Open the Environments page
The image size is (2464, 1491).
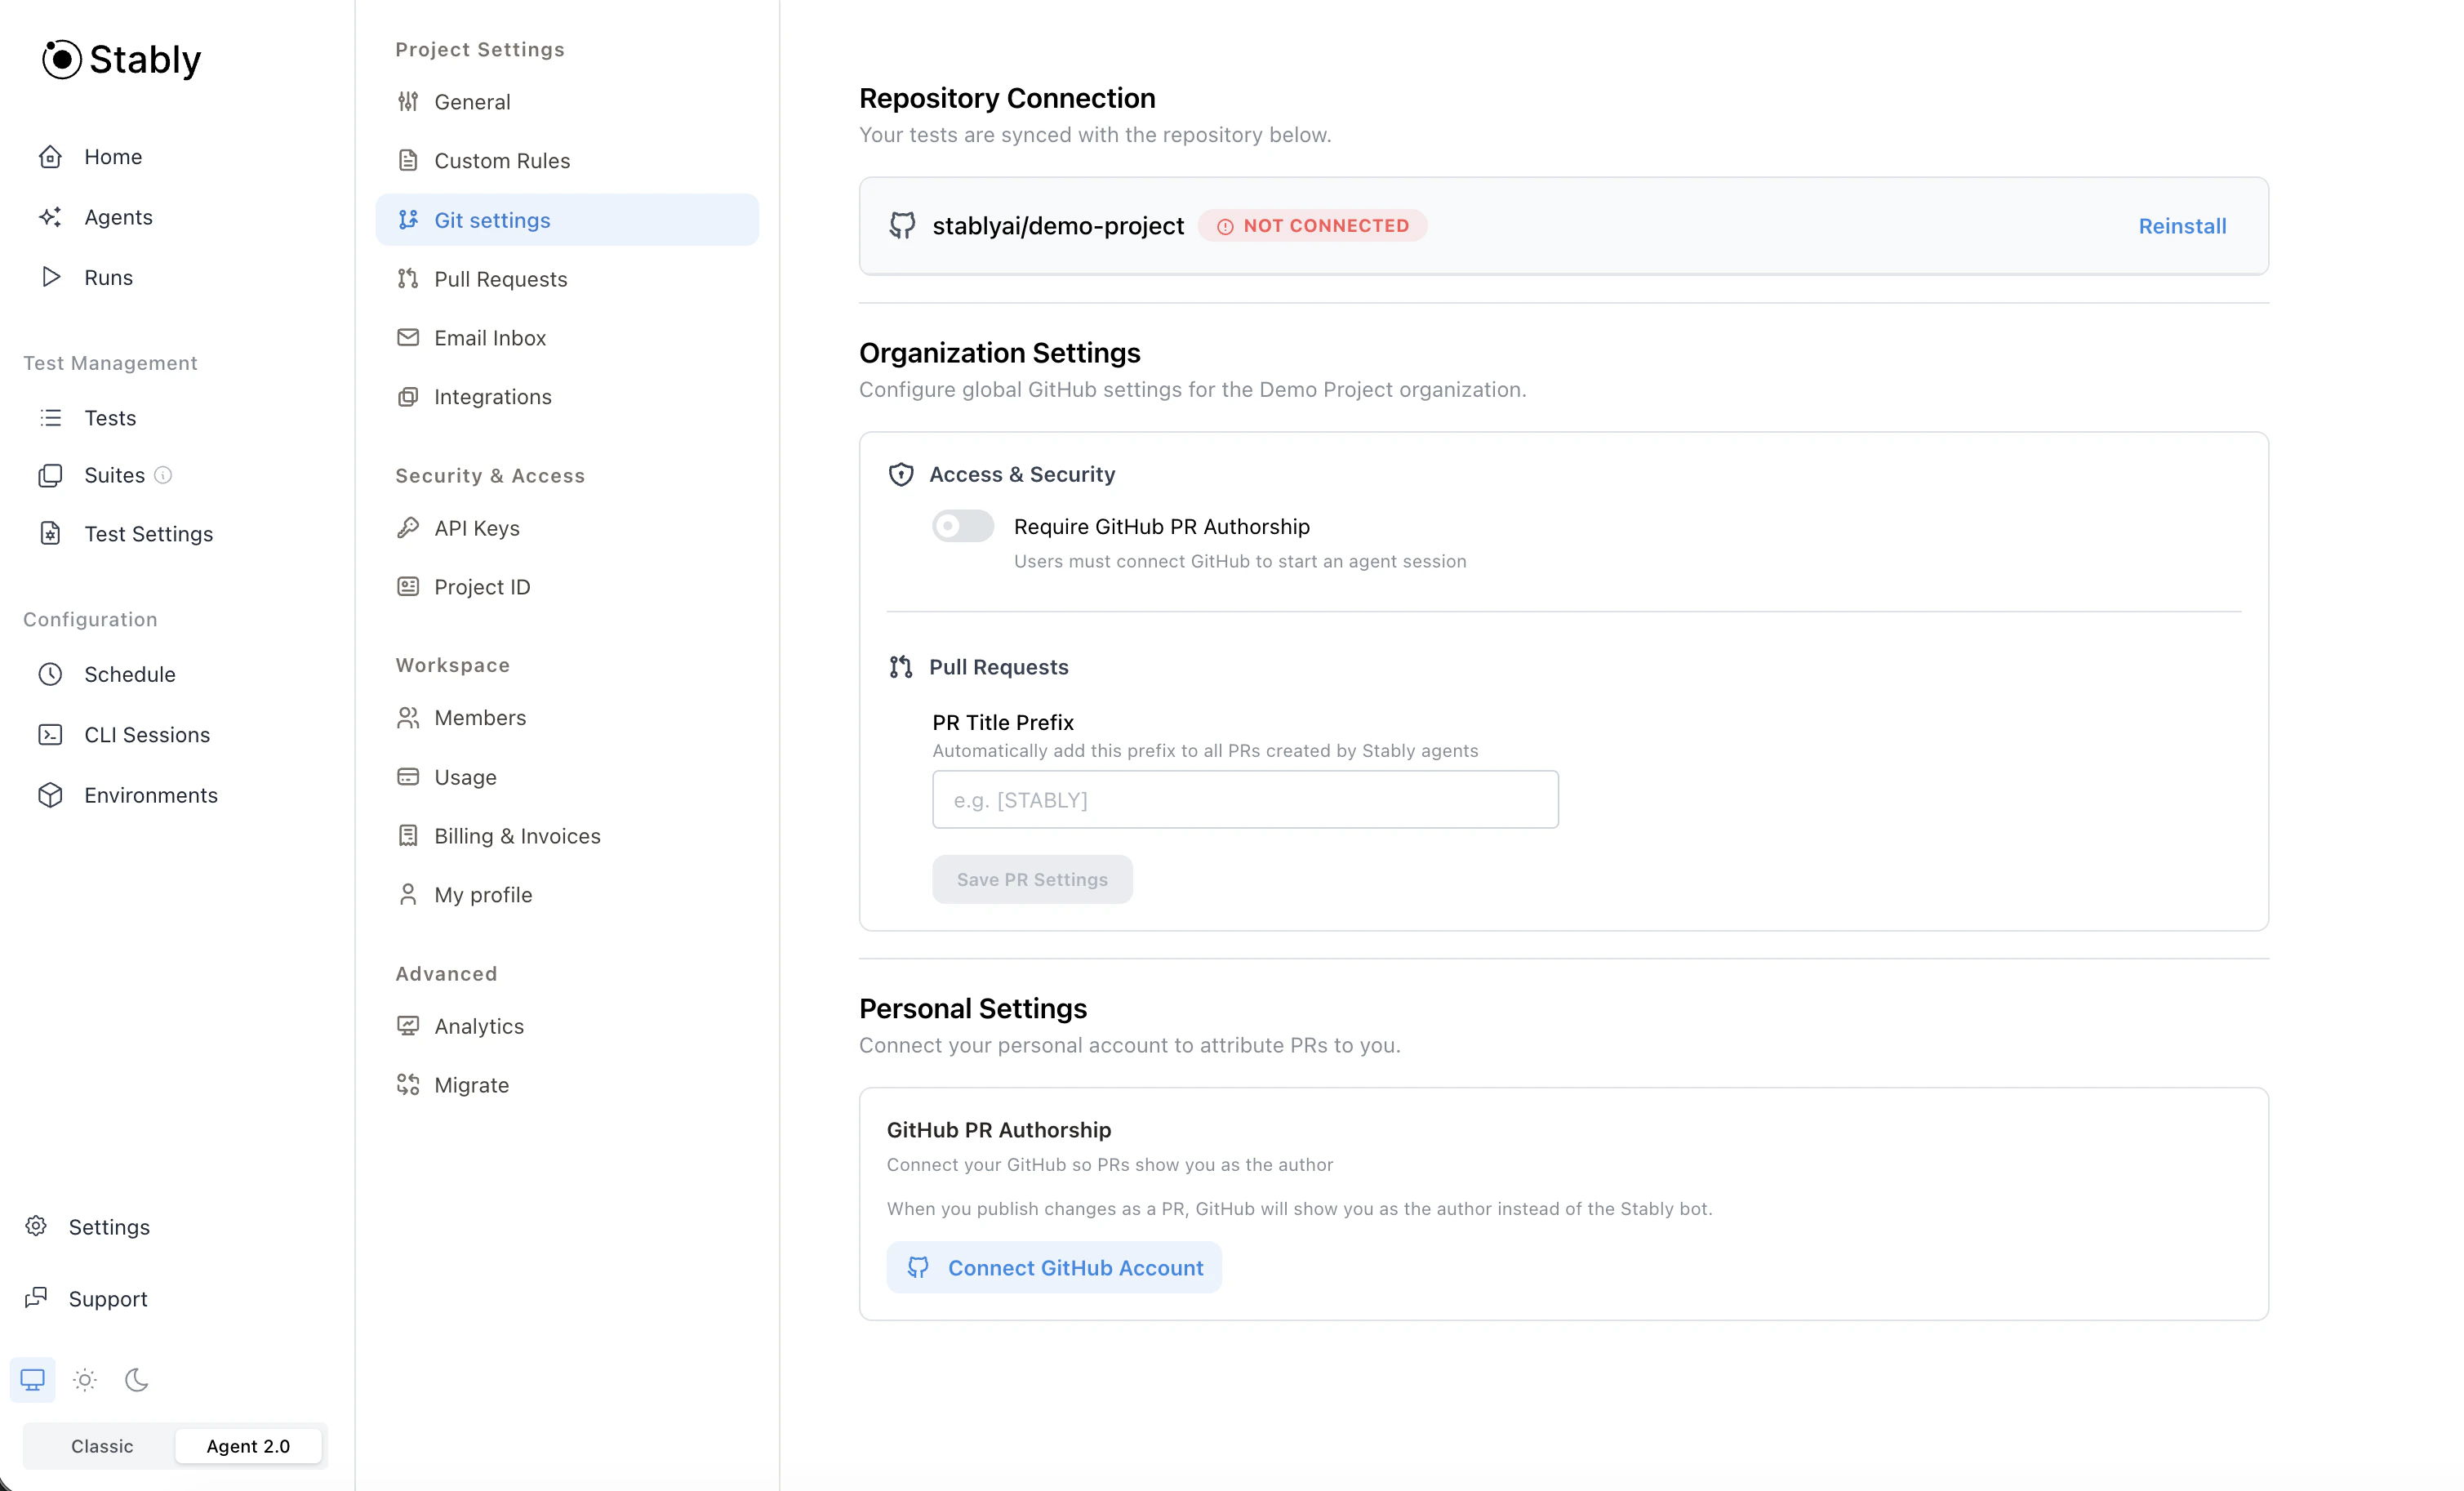[151, 795]
